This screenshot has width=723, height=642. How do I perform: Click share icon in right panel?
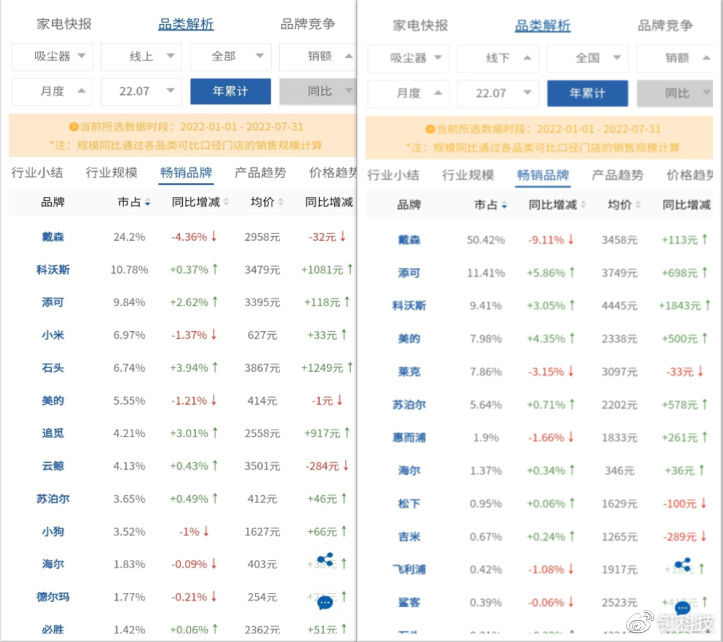[682, 565]
